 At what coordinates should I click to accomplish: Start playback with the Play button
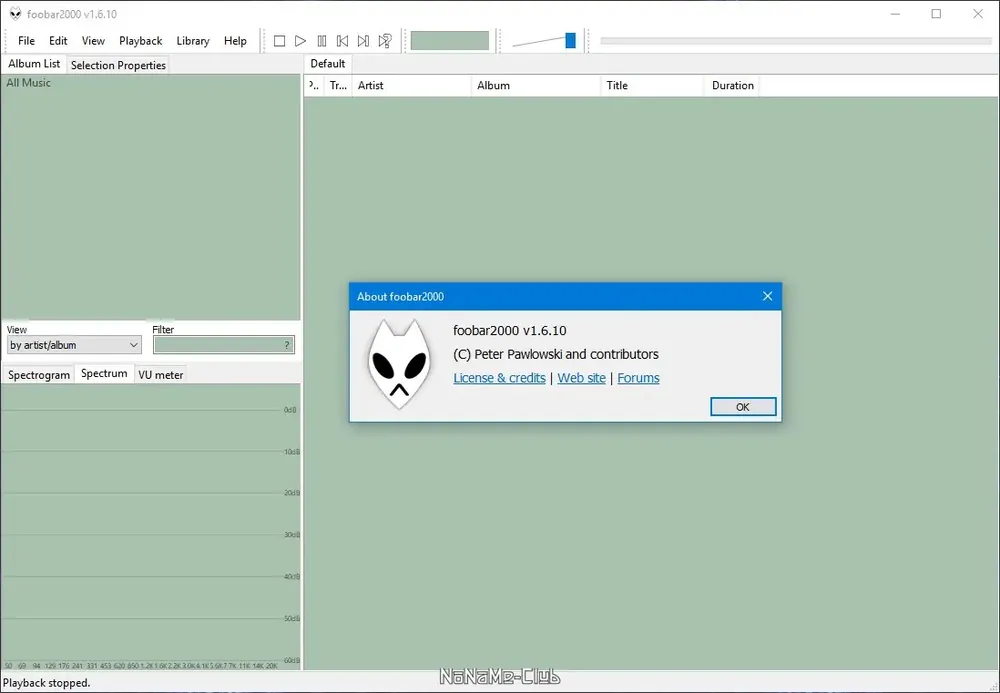tap(300, 41)
